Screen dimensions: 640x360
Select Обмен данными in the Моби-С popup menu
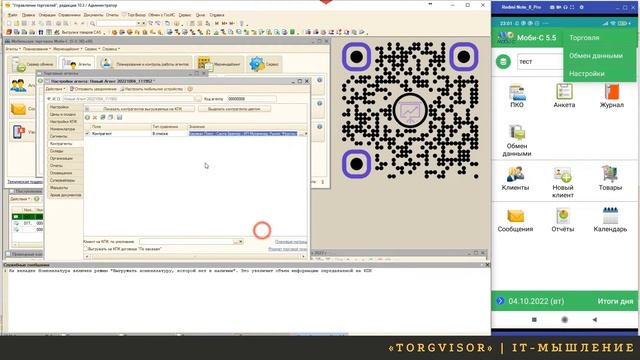[x=596, y=56]
